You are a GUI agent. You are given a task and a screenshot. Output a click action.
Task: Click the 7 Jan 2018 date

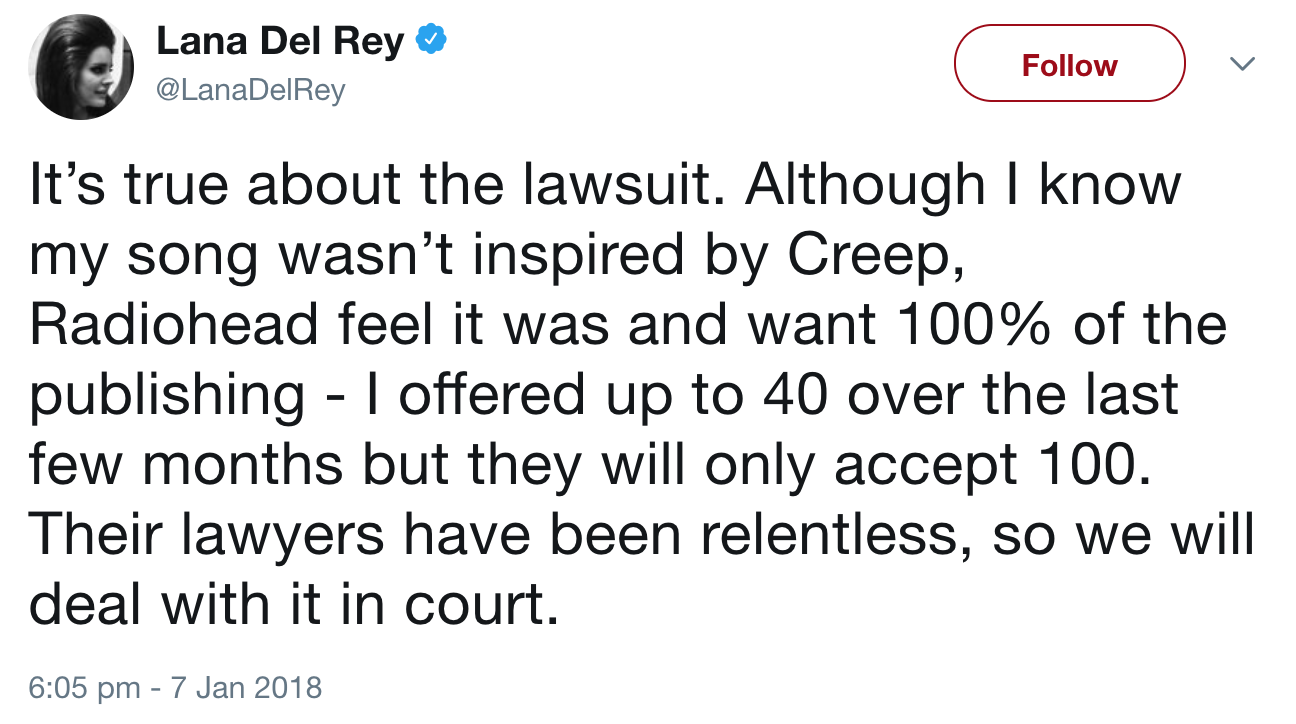pyautogui.click(x=243, y=688)
